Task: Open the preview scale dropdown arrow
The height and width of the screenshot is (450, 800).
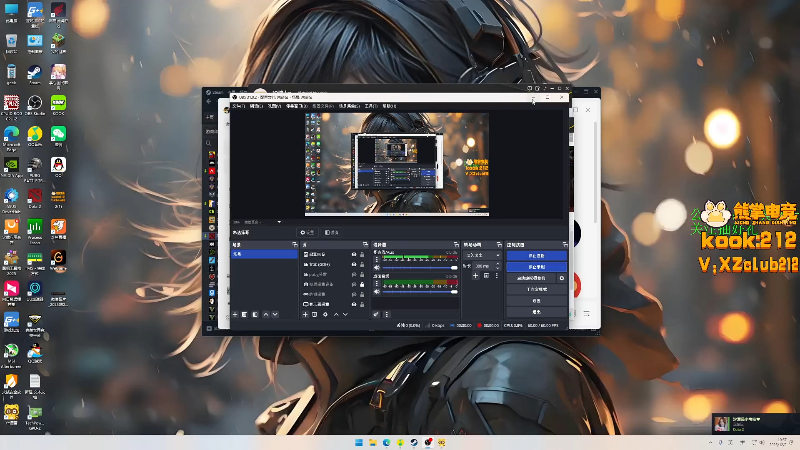Action: coord(279,222)
